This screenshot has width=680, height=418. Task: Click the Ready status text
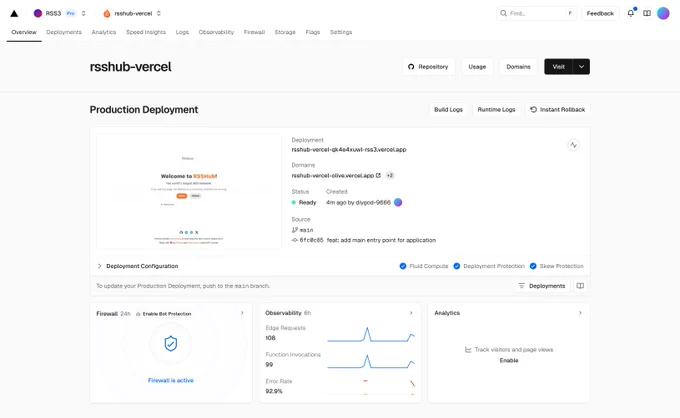point(307,202)
